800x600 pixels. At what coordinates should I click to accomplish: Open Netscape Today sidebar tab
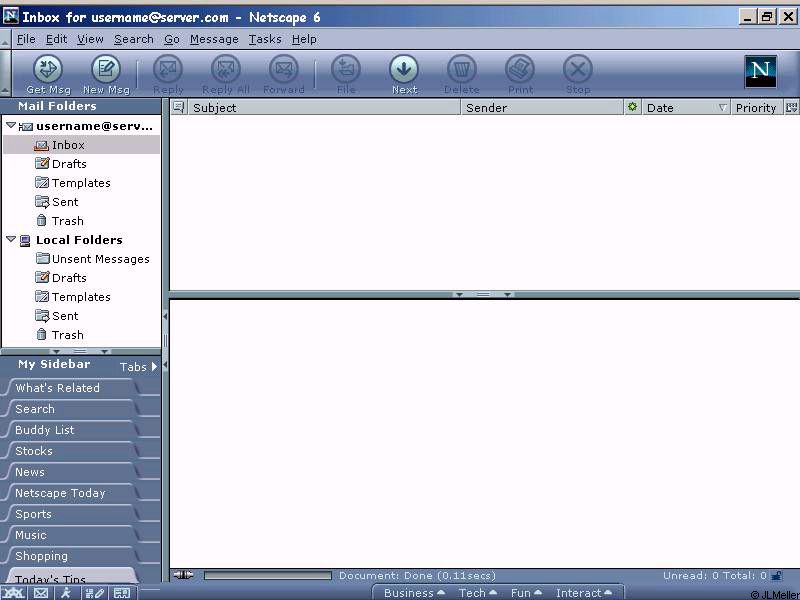coord(71,493)
